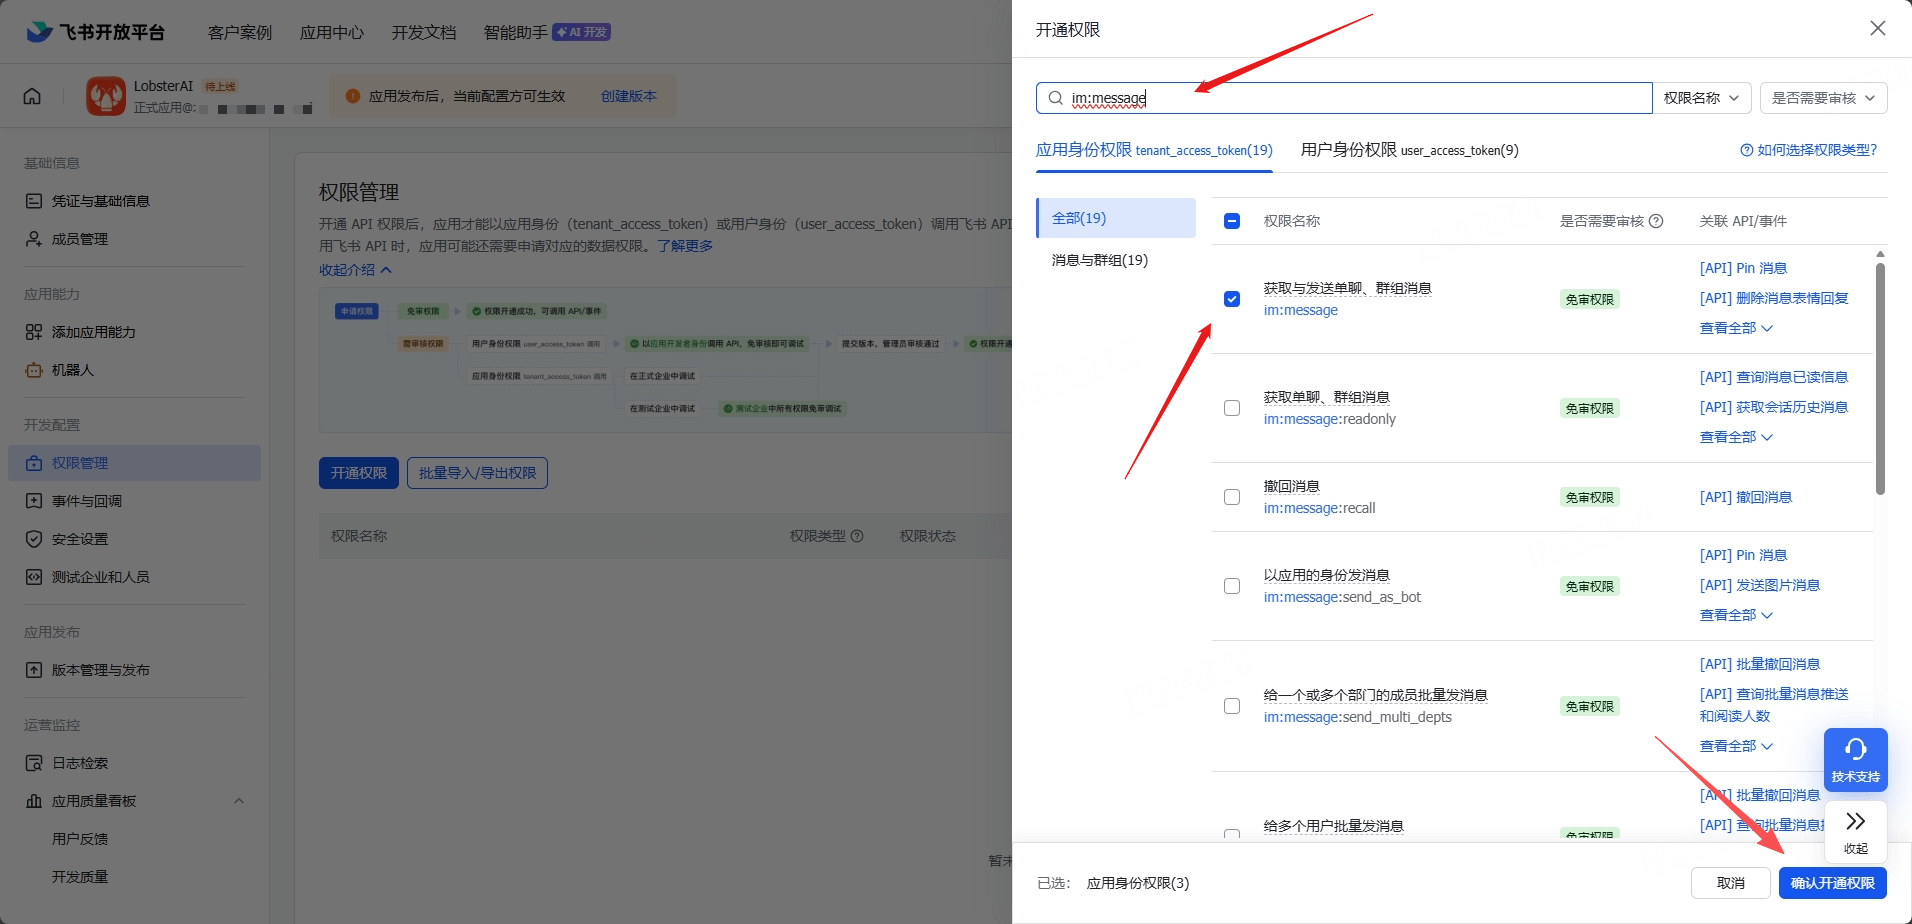1912x924 pixels.
Task: Open the 是否需要审核 filter dropdown
Action: click(x=1823, y=98)
